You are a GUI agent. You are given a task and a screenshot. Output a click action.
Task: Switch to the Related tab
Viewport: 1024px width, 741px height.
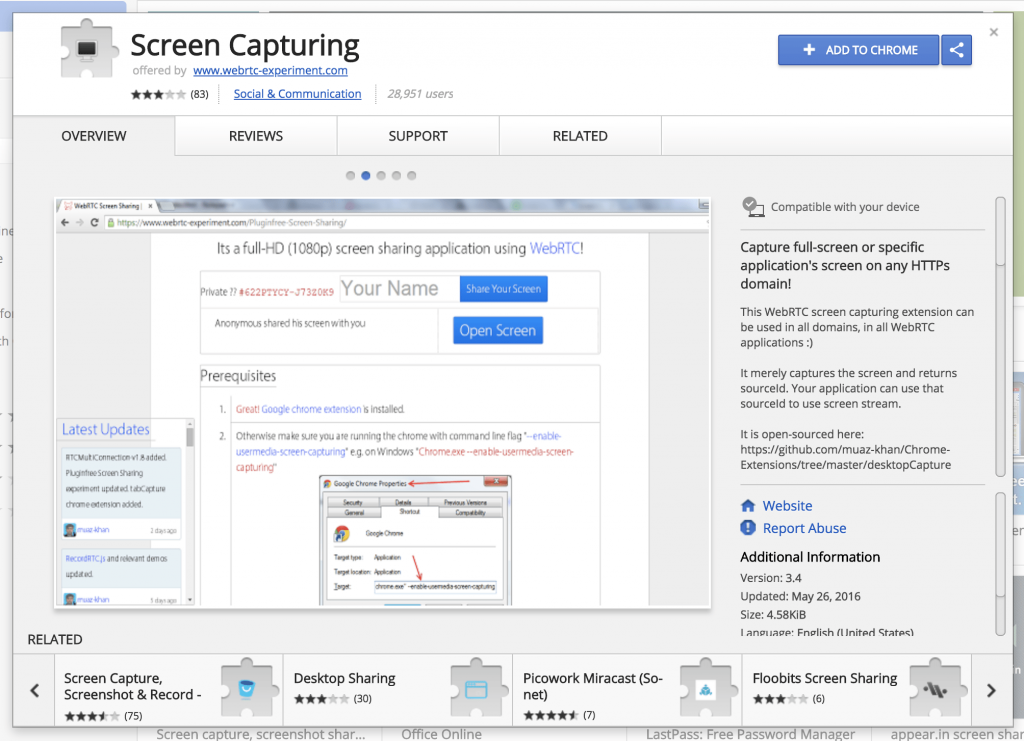[x=580, y=136]
